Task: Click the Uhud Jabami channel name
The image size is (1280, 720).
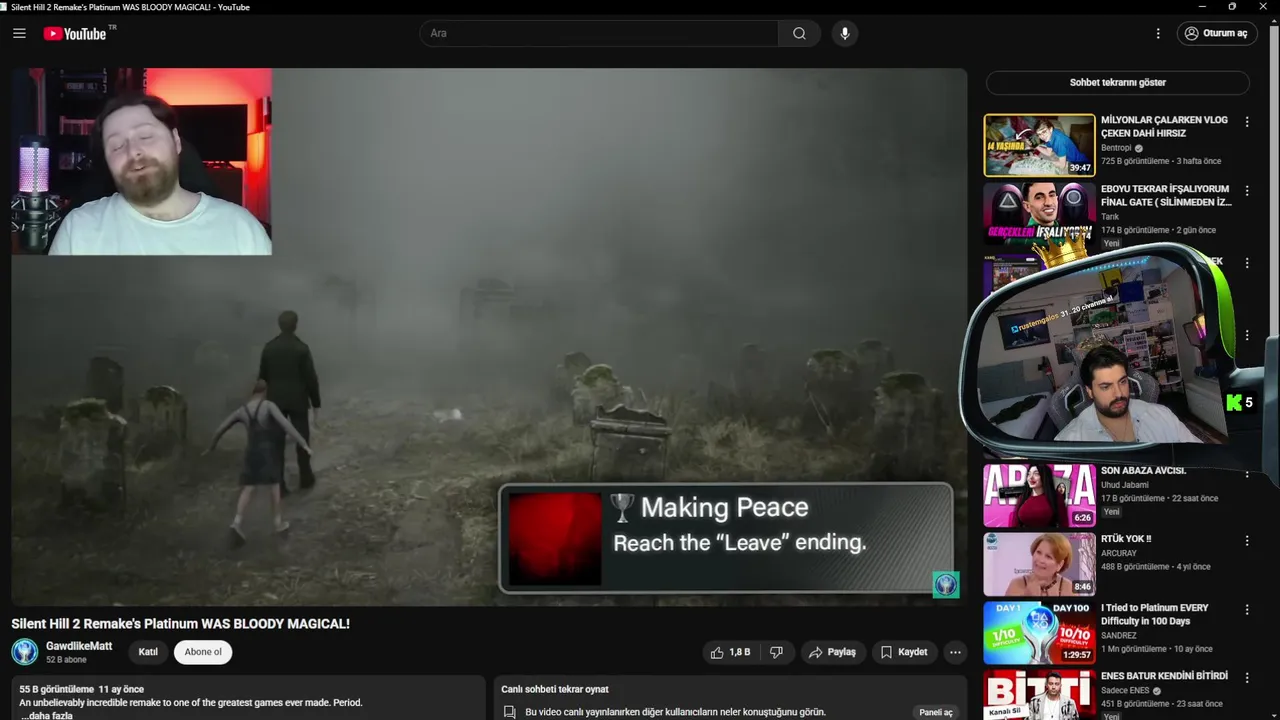Action: [x=1125, y=485]
